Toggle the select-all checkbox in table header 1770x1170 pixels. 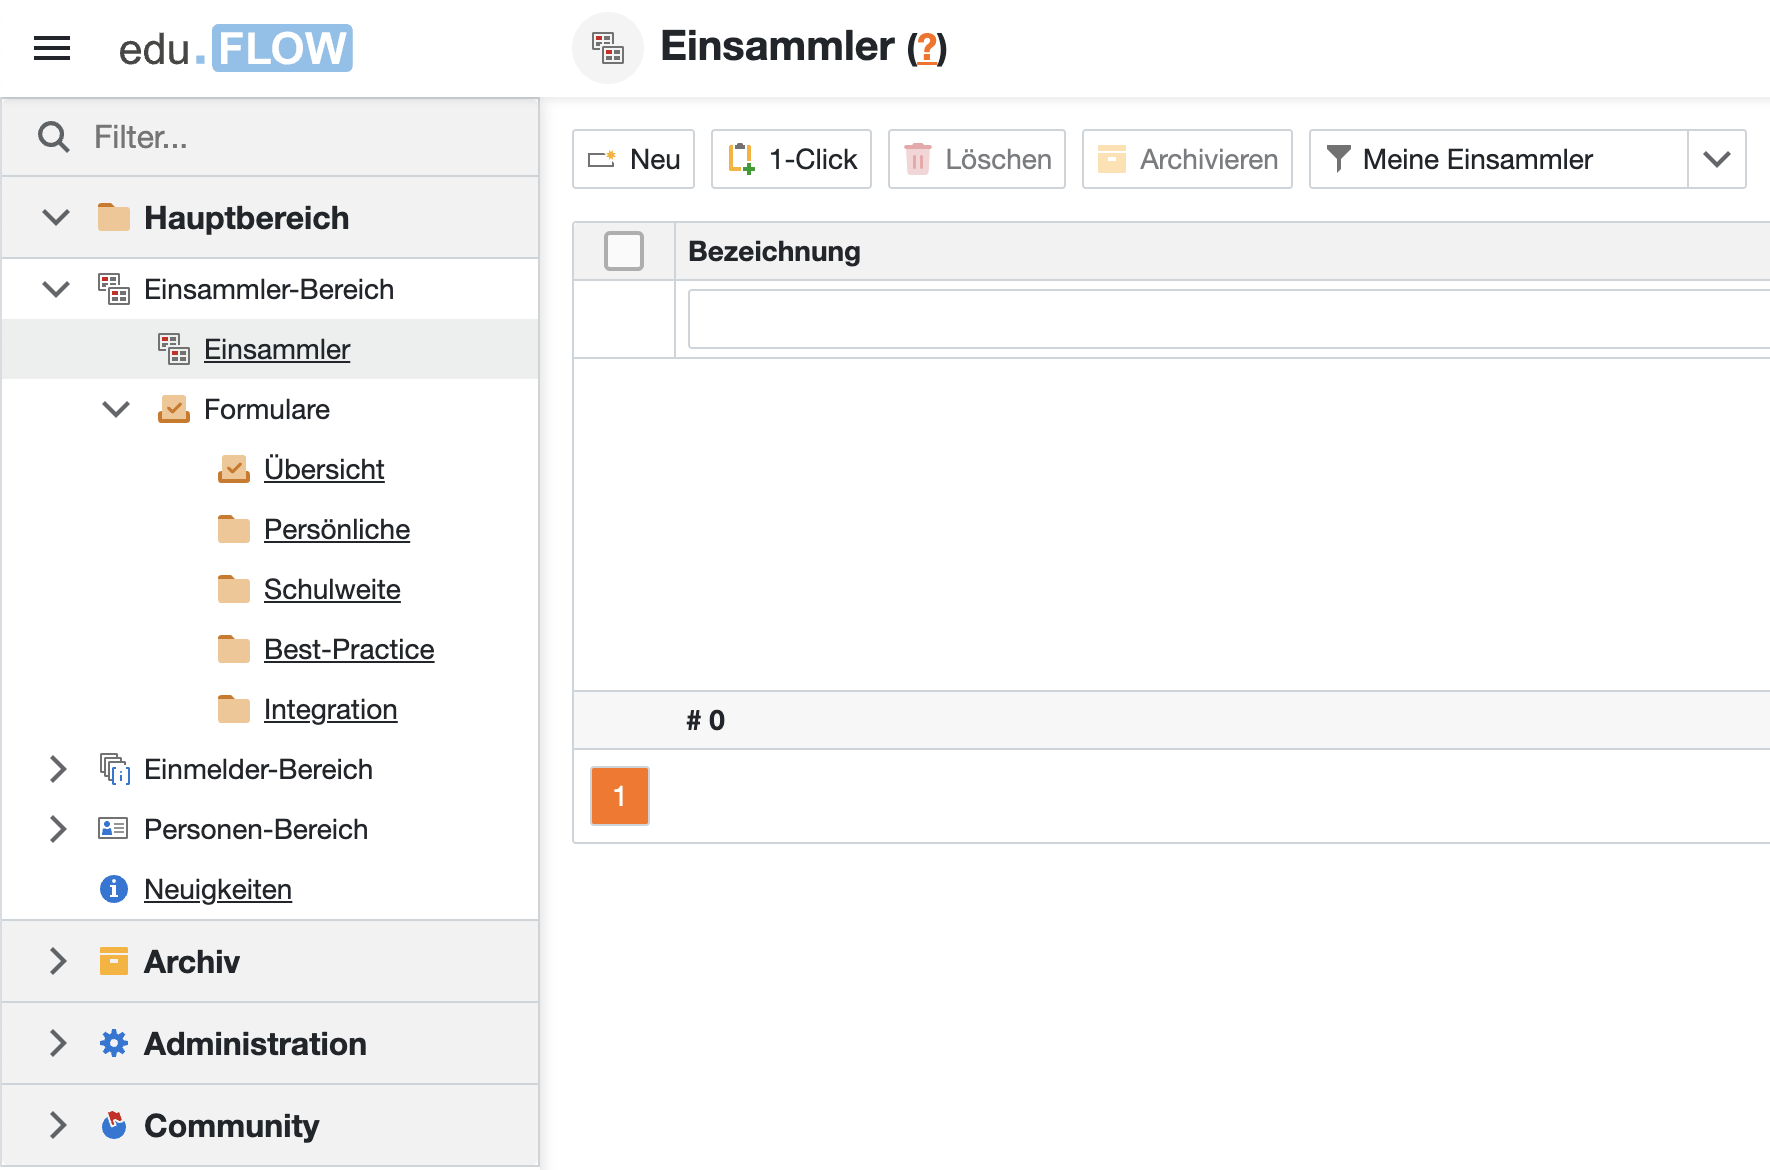(x=624, y=251)
